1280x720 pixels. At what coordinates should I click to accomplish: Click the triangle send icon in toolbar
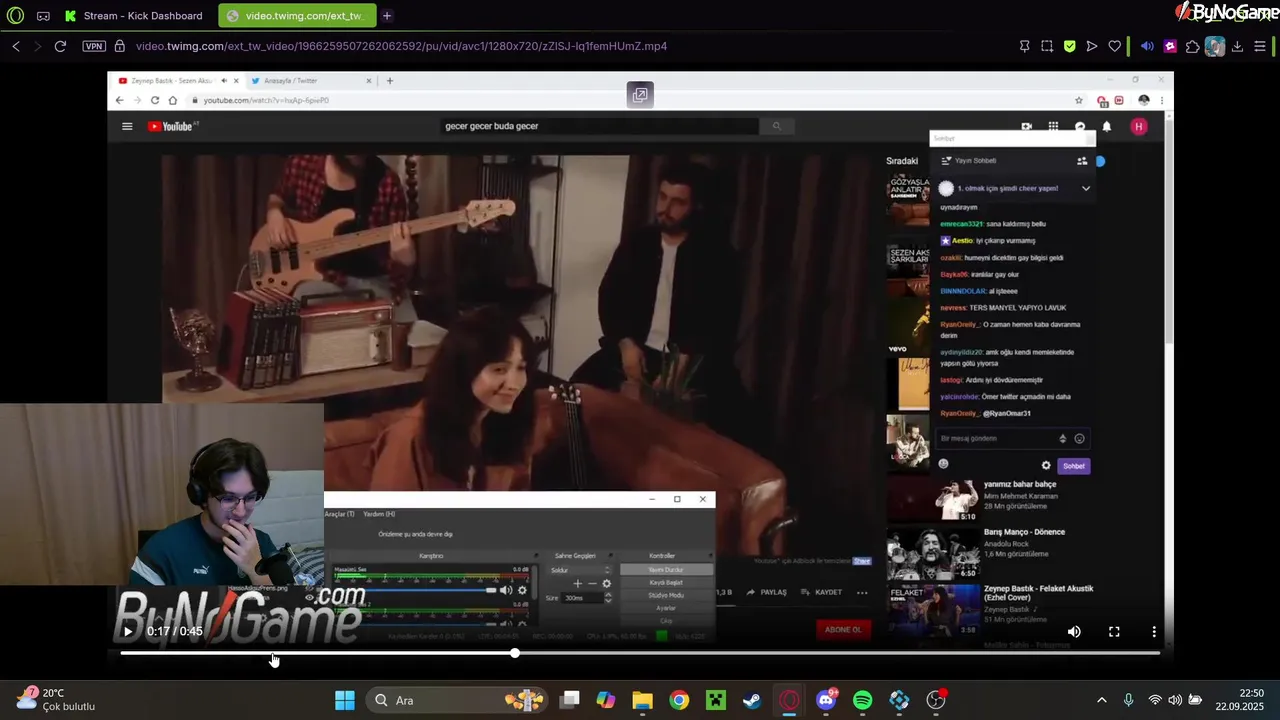pos(1092,46)
